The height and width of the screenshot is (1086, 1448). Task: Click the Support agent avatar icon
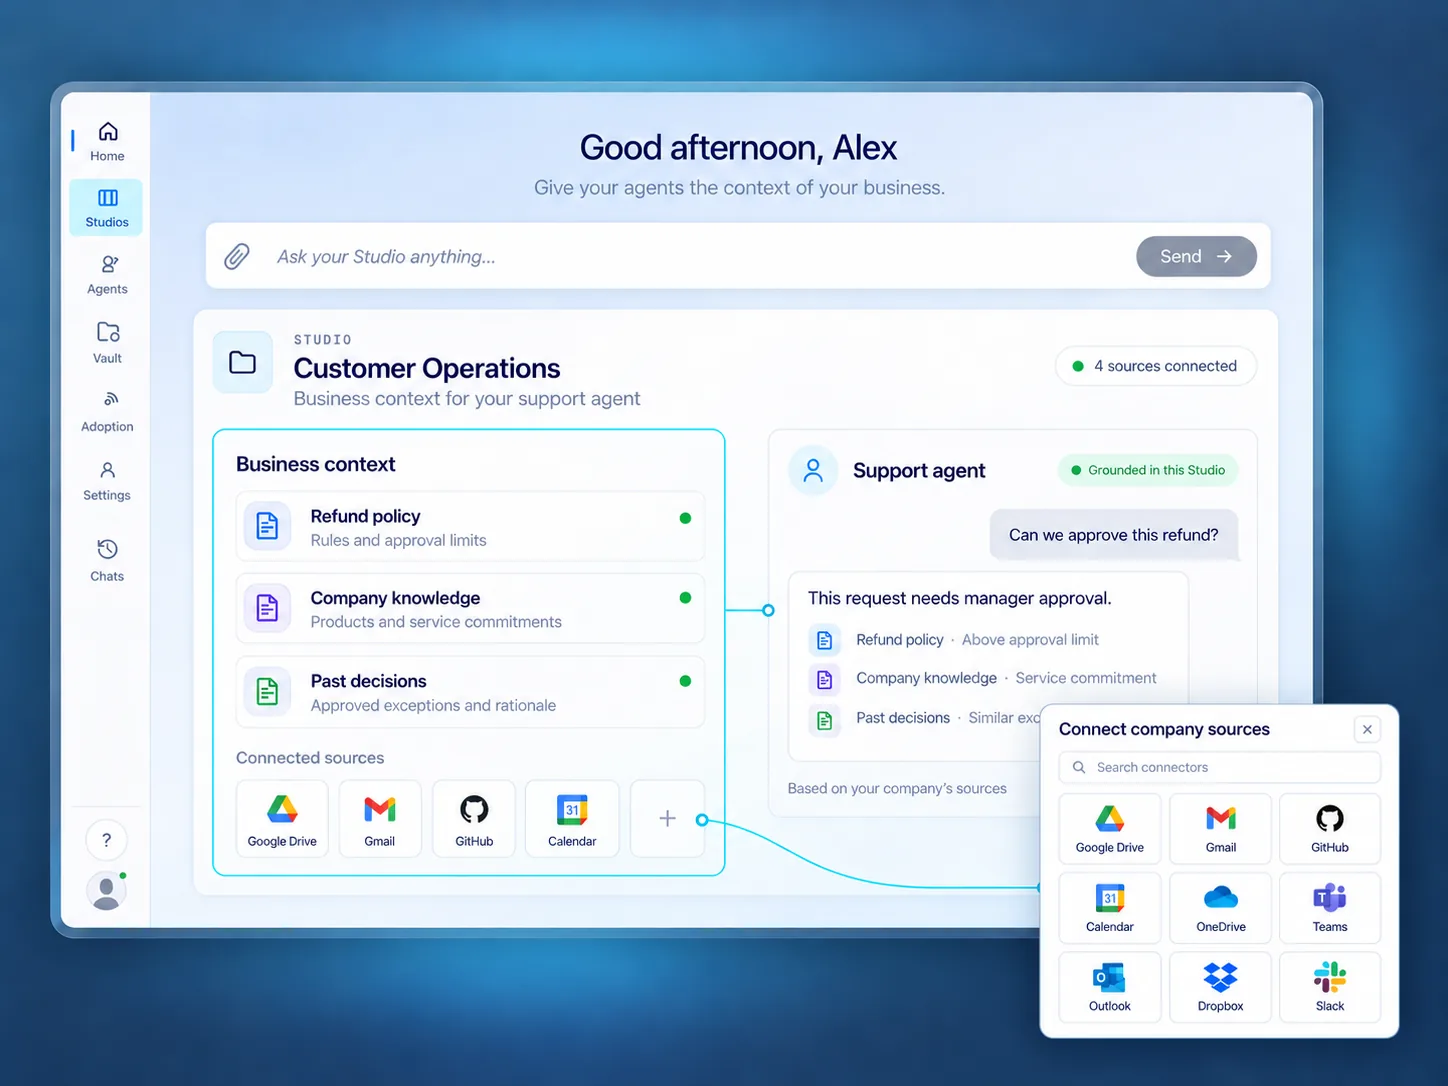tap(813, 470)
